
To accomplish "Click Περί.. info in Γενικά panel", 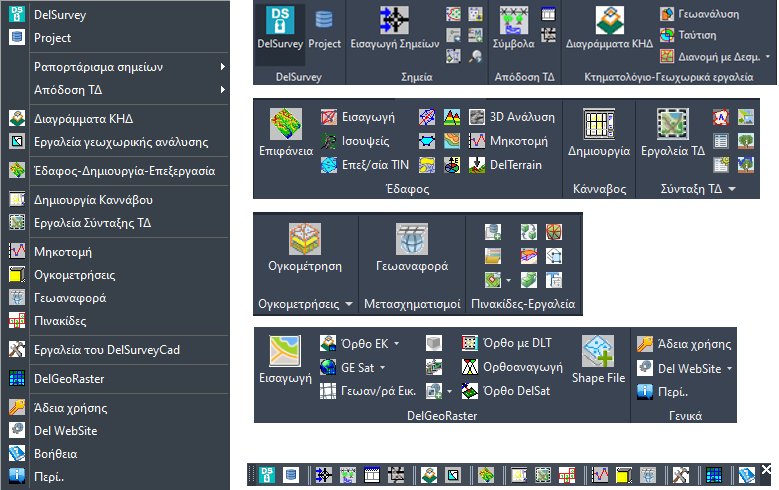I will point(662,392).
